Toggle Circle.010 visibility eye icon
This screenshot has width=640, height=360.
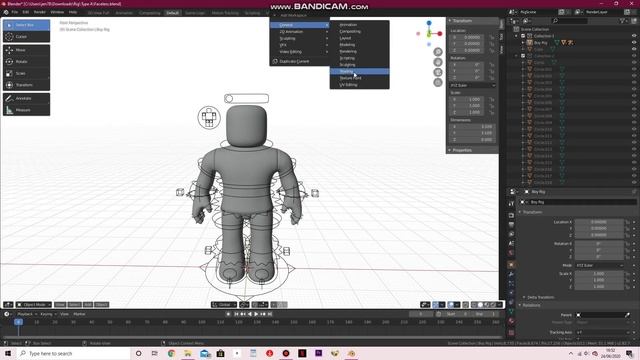[634, 129]
